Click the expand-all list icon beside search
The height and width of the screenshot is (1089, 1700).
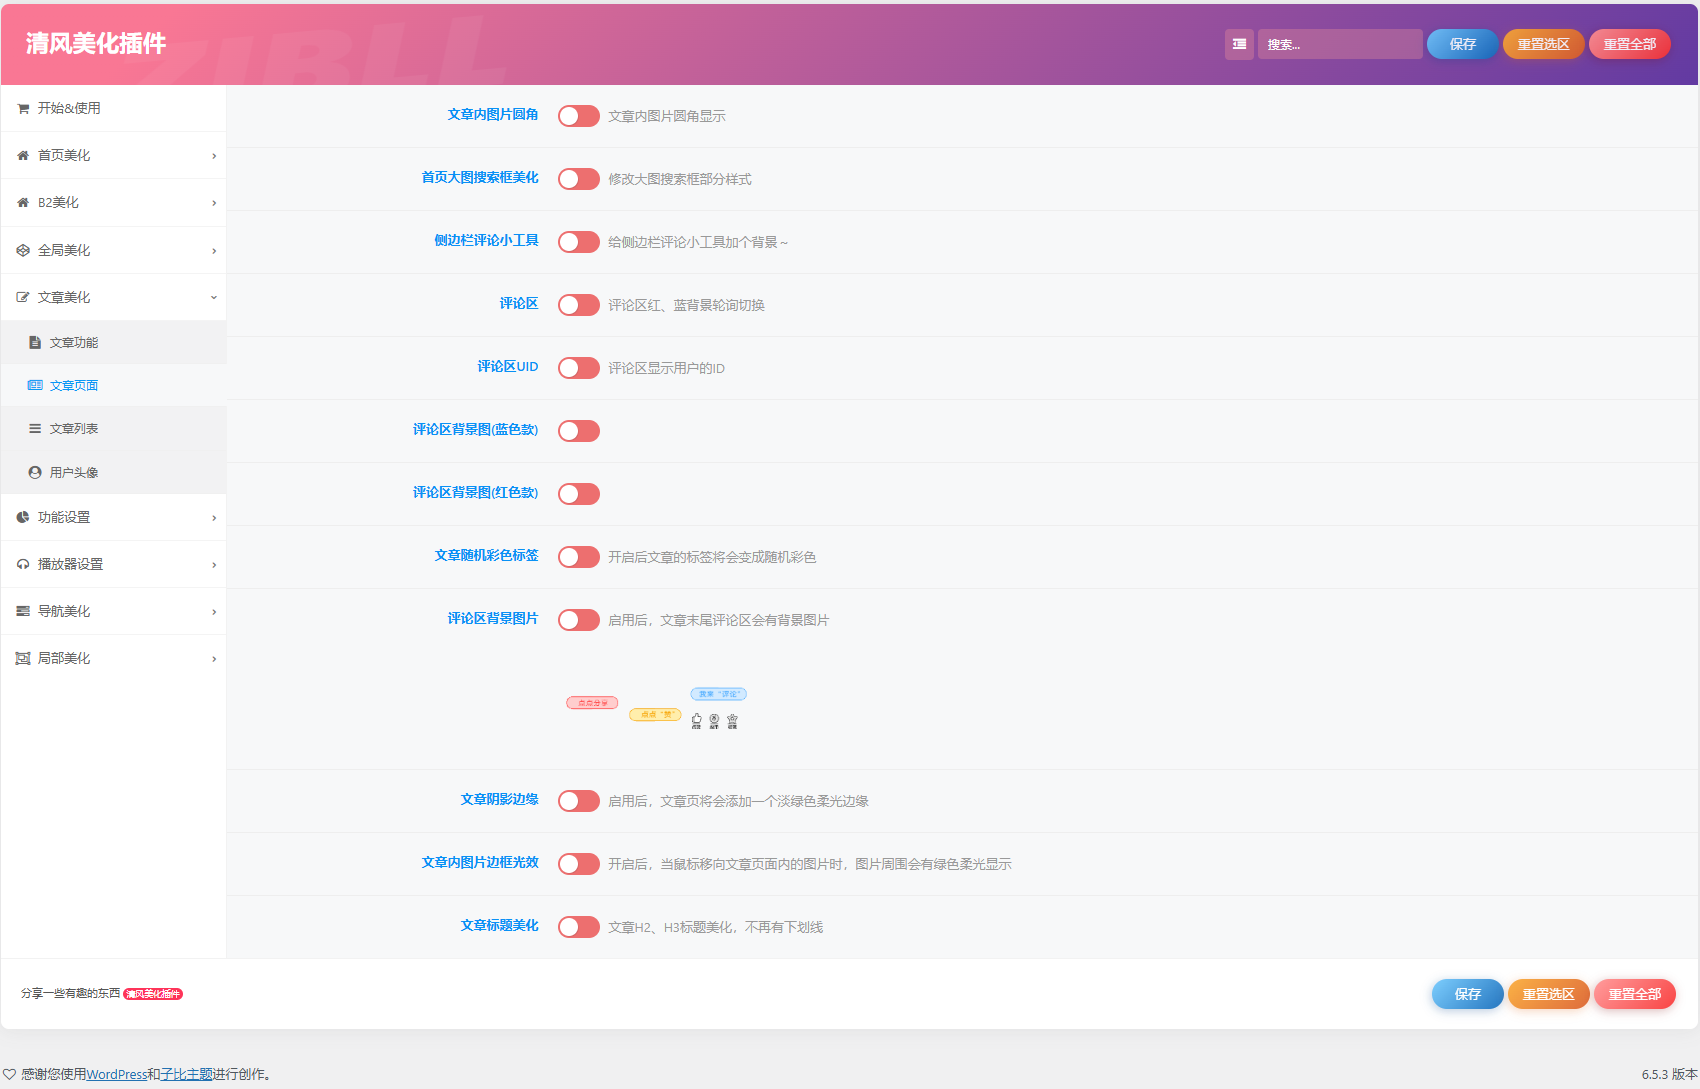[1239, 44]
